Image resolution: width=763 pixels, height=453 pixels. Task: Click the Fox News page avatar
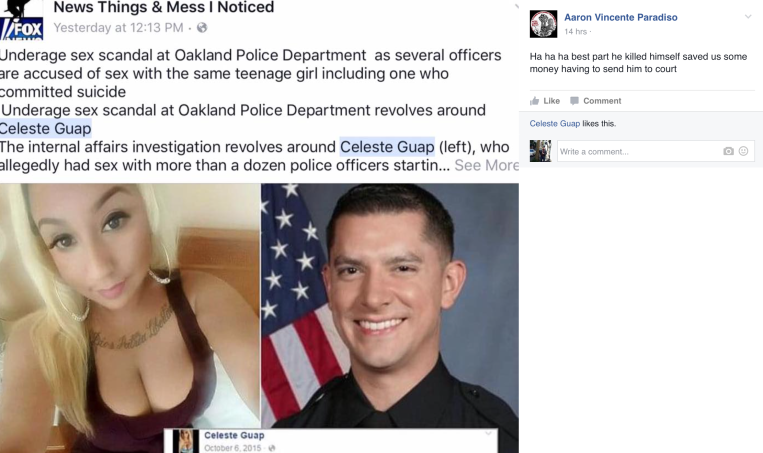pyautogui.click(x=21, y=20)
